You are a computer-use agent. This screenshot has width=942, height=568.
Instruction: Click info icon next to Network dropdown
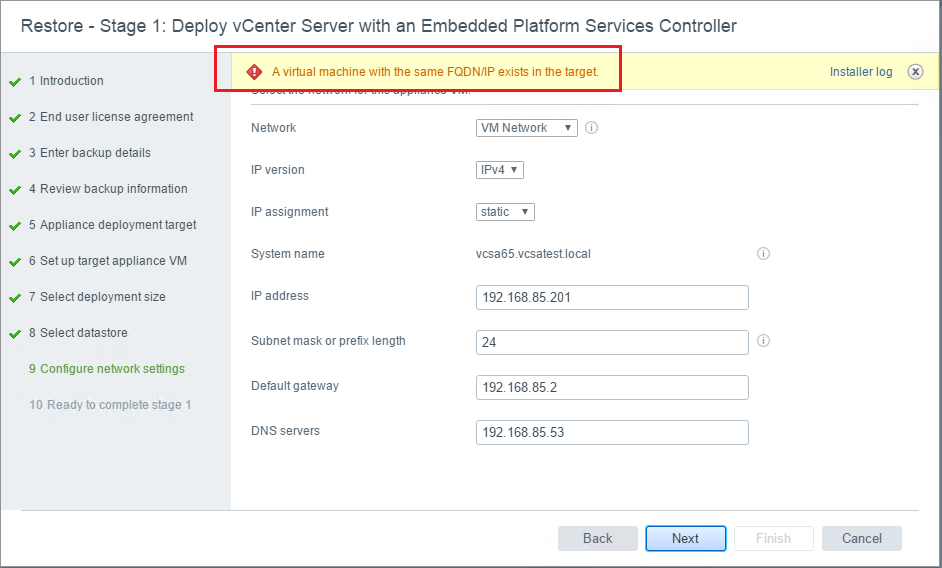click(591, 128)
